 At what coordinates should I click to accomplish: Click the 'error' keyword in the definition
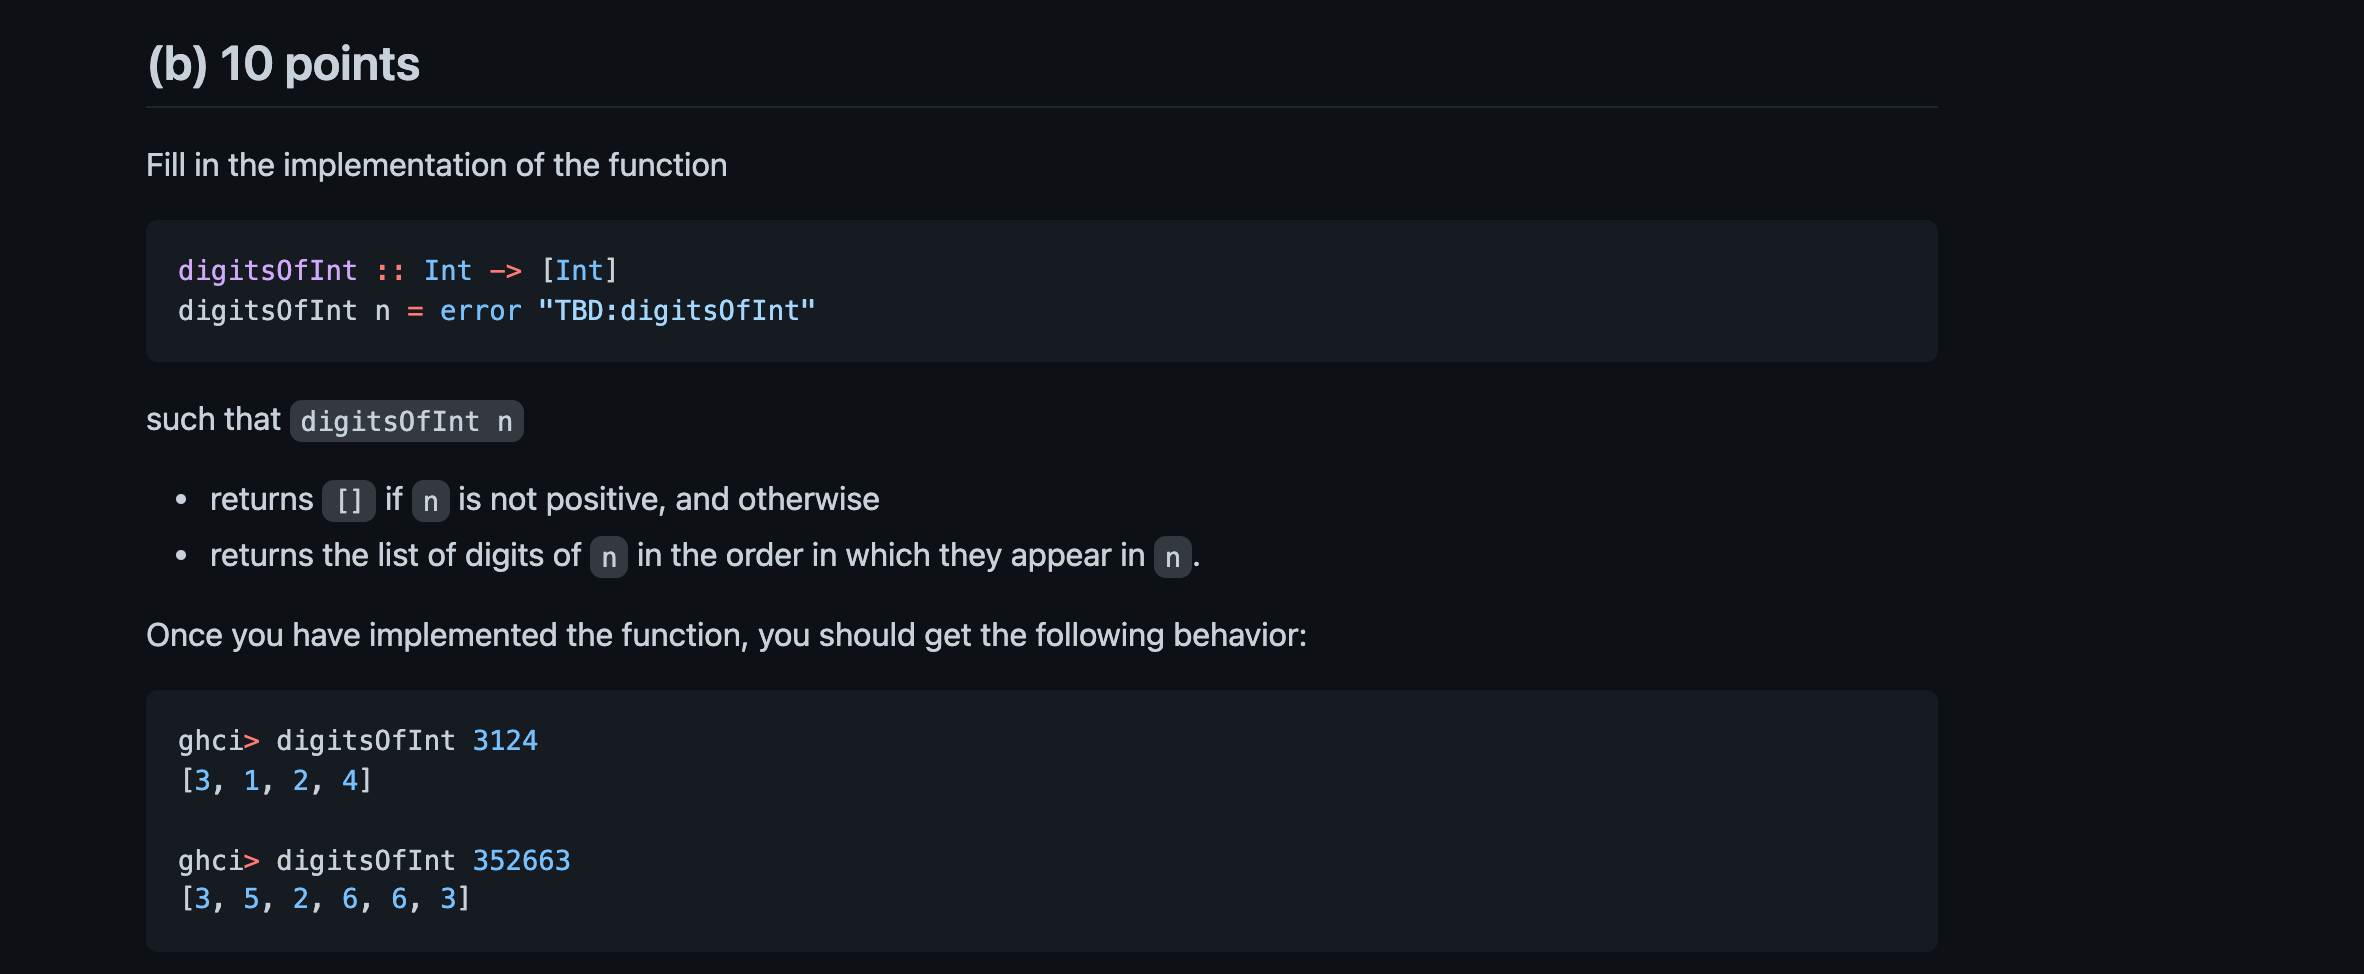click(x=480, y=311)
